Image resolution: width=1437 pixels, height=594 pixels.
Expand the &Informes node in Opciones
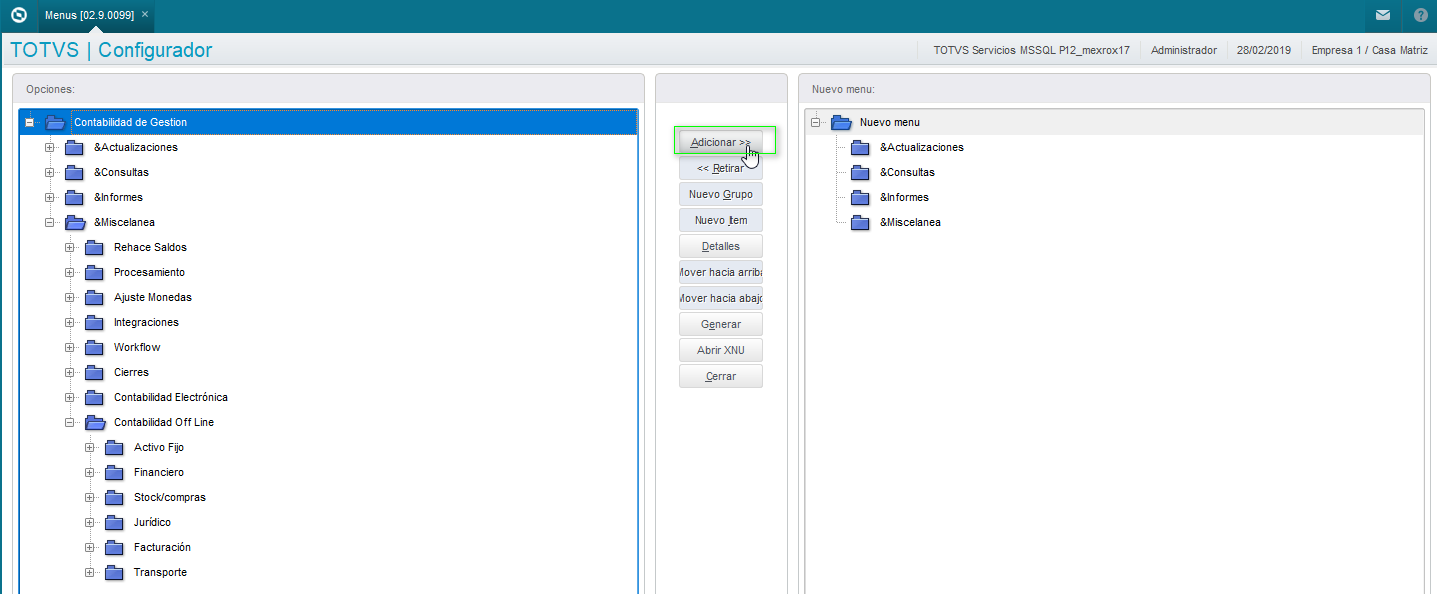click(50, 197)
